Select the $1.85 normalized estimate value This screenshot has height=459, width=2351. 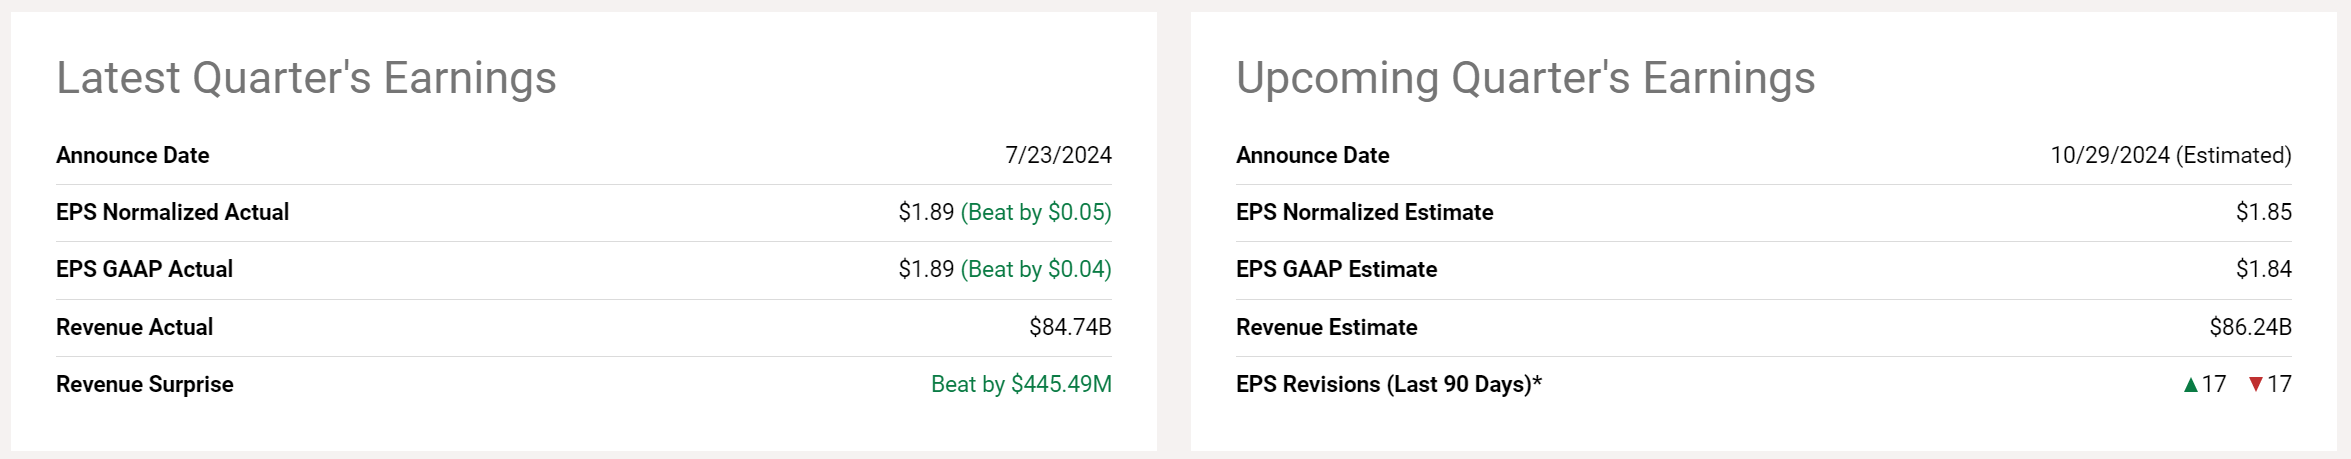2263,213
